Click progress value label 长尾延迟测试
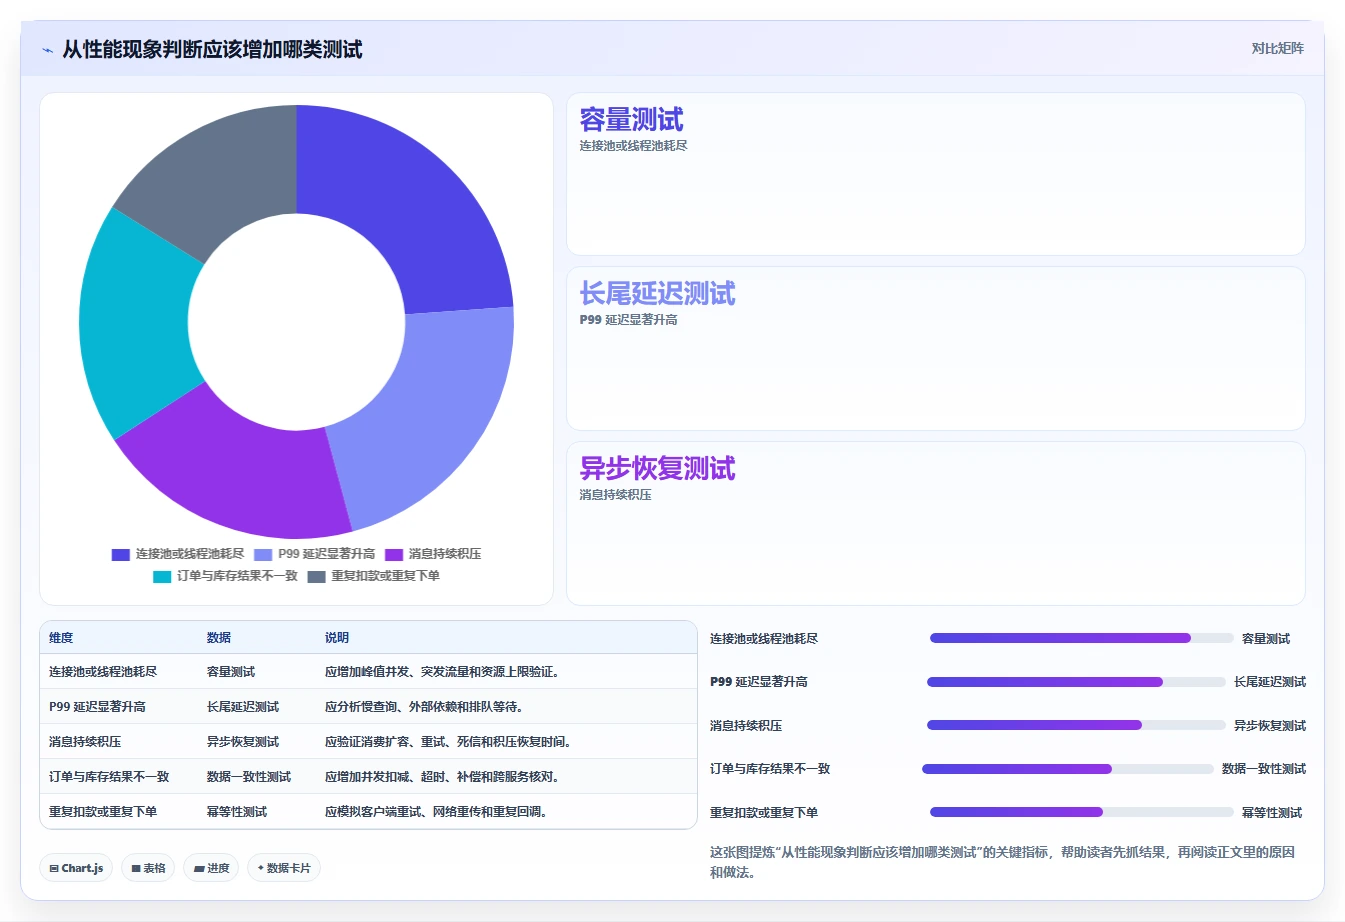The width and height of the screenshot is (1345, 922). (x=1270, y=682)
